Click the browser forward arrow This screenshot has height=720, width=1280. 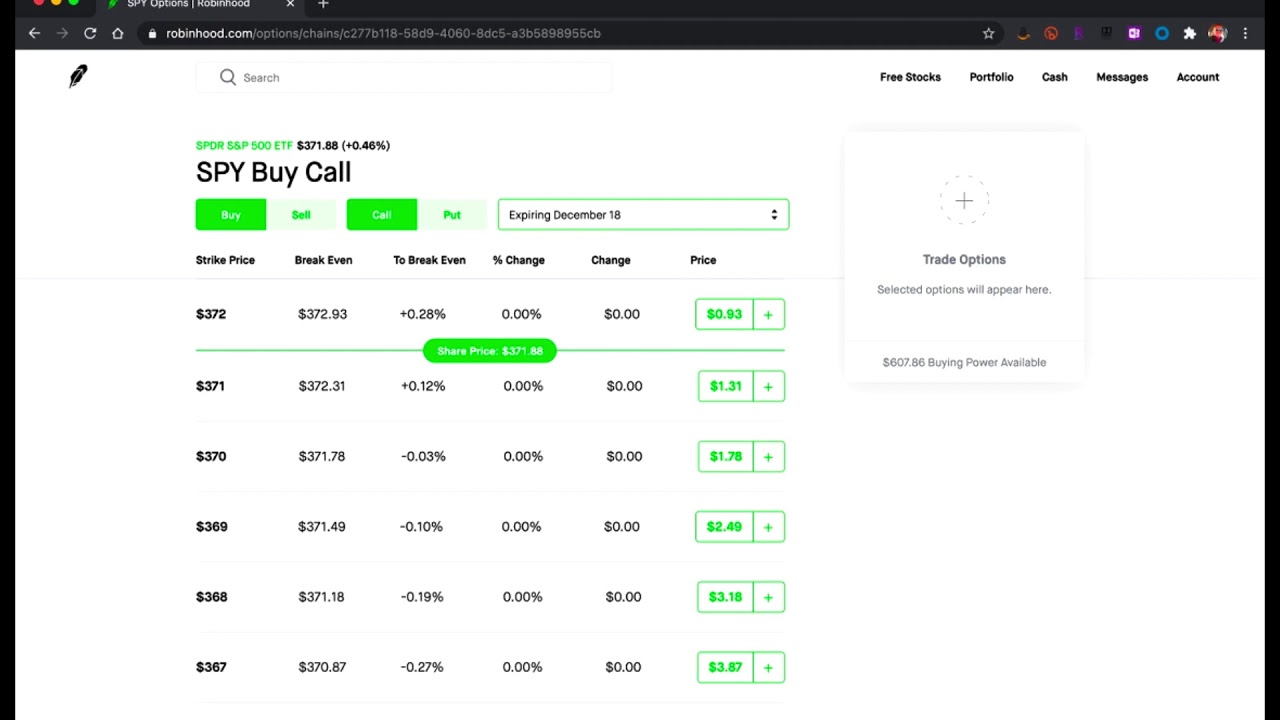coord(62,33)
